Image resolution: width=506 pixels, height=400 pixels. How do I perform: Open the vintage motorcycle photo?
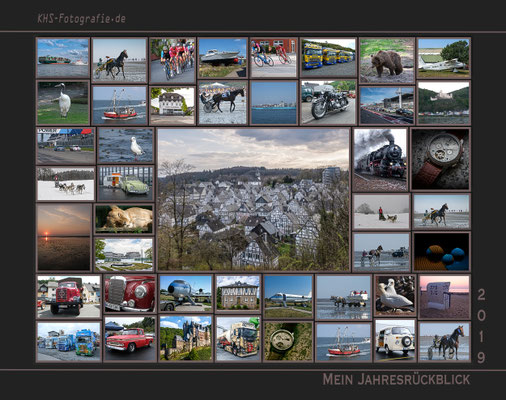click(x=329, y=103)
